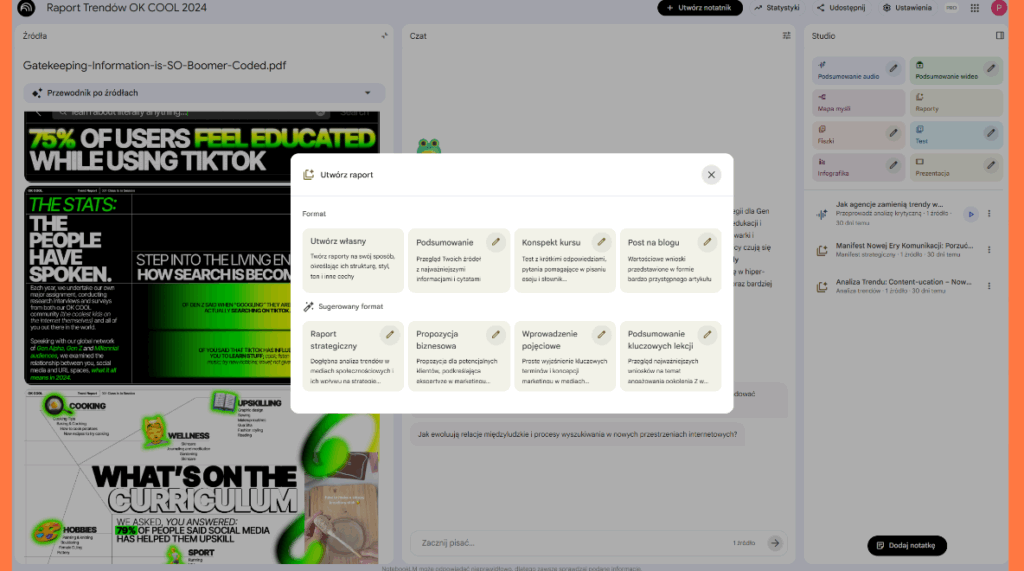Open more options for Analiza Trendu note
The image size is (1024, 571).
point(990,286)
